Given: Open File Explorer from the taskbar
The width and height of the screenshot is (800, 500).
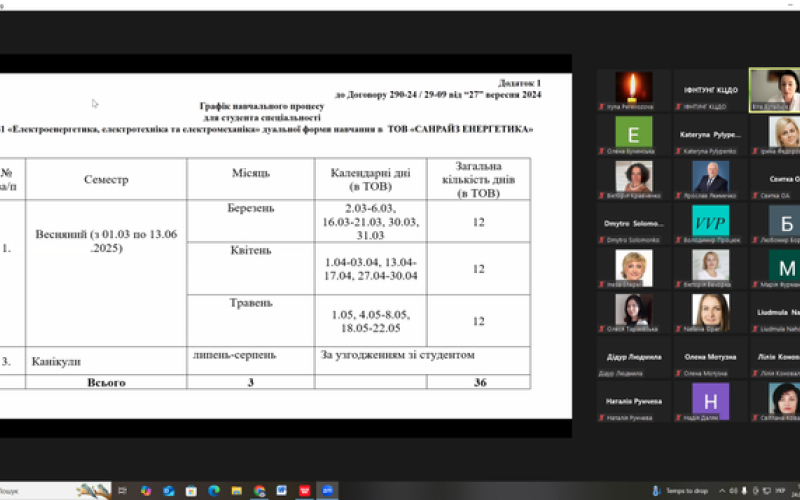Looking at the screenshot, I should click(237, 491).
